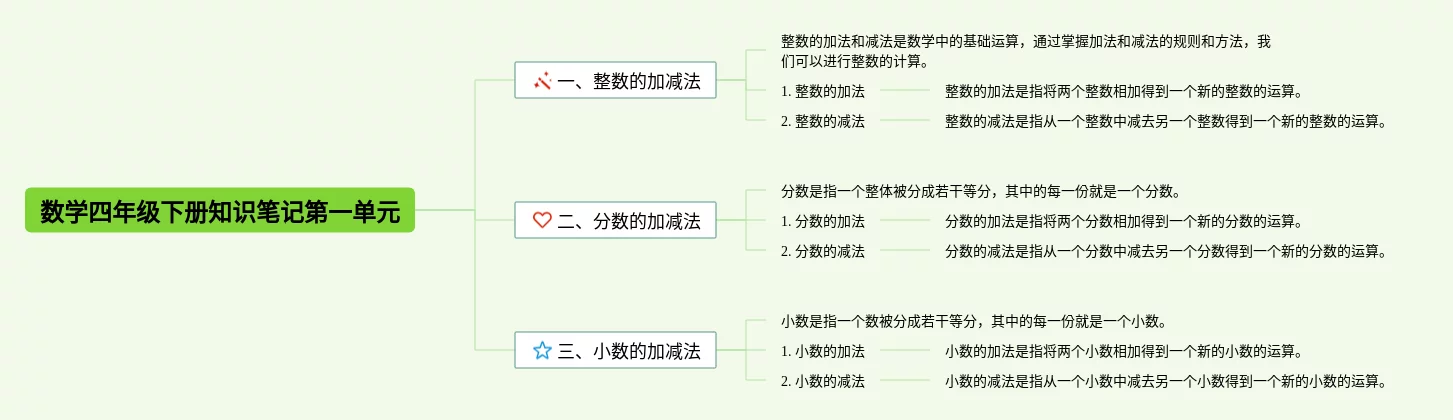The width and height of the screenshot is (1453, 420).
Task: Click the magic wand icon on 整数的加减法
Action: [542, 81]
